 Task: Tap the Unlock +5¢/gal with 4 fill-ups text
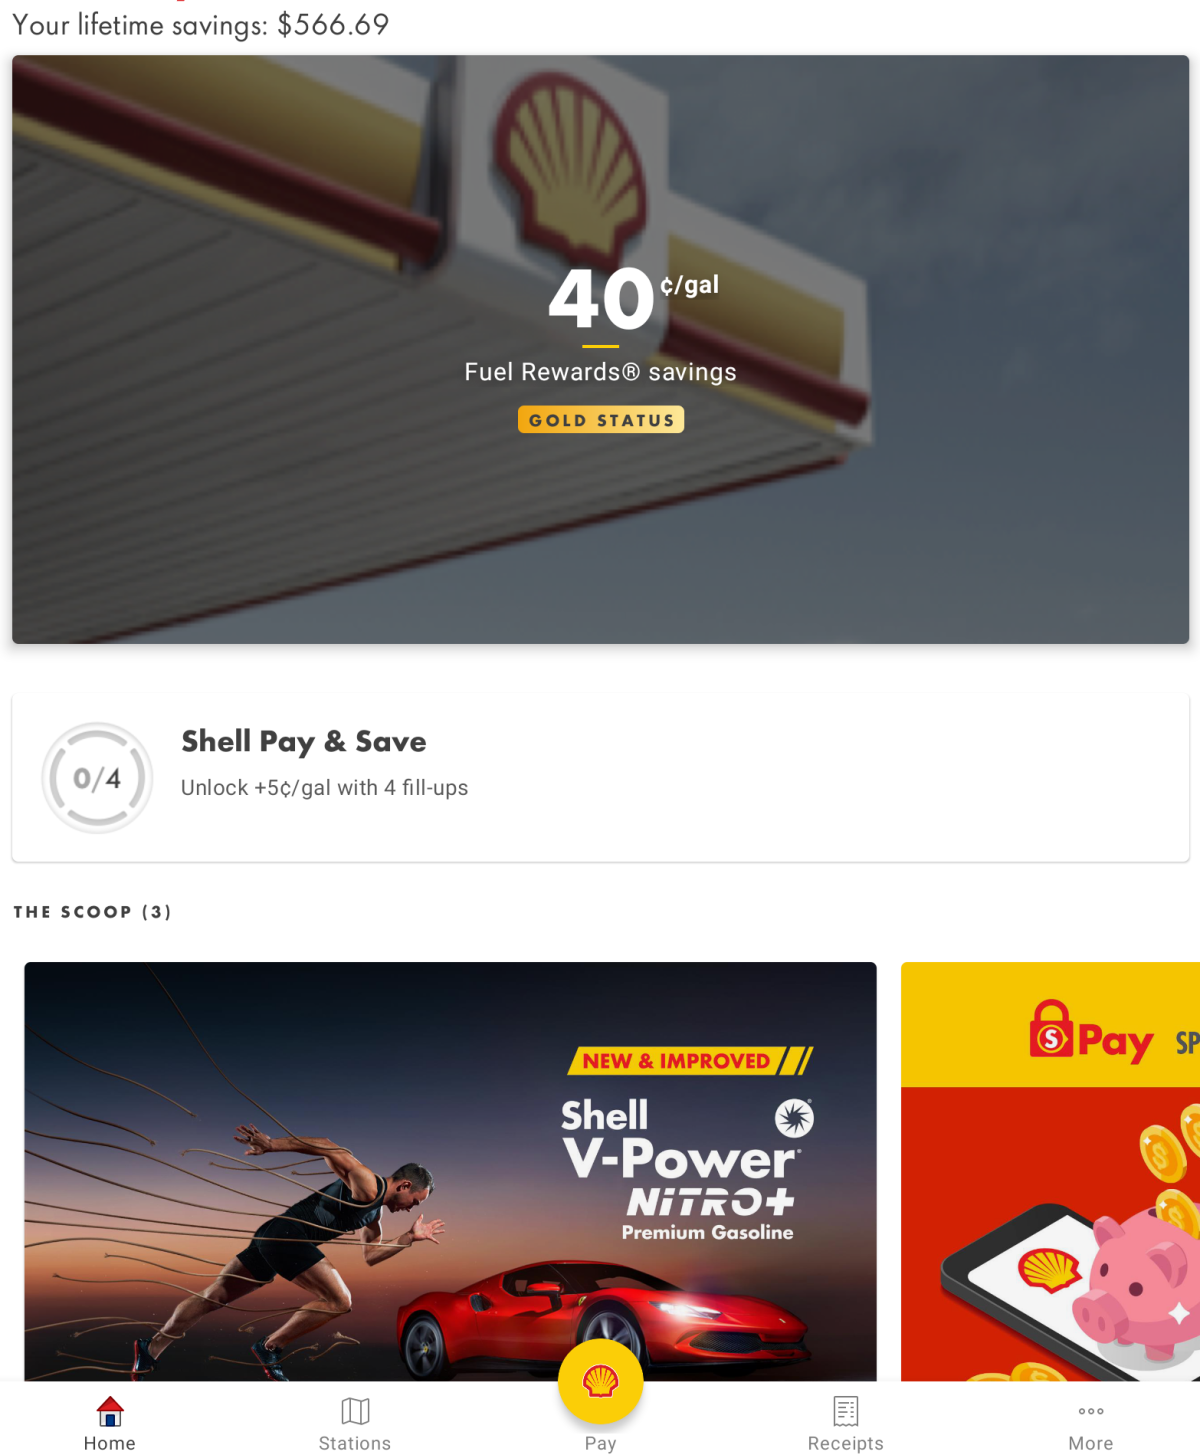click(324, 788)
